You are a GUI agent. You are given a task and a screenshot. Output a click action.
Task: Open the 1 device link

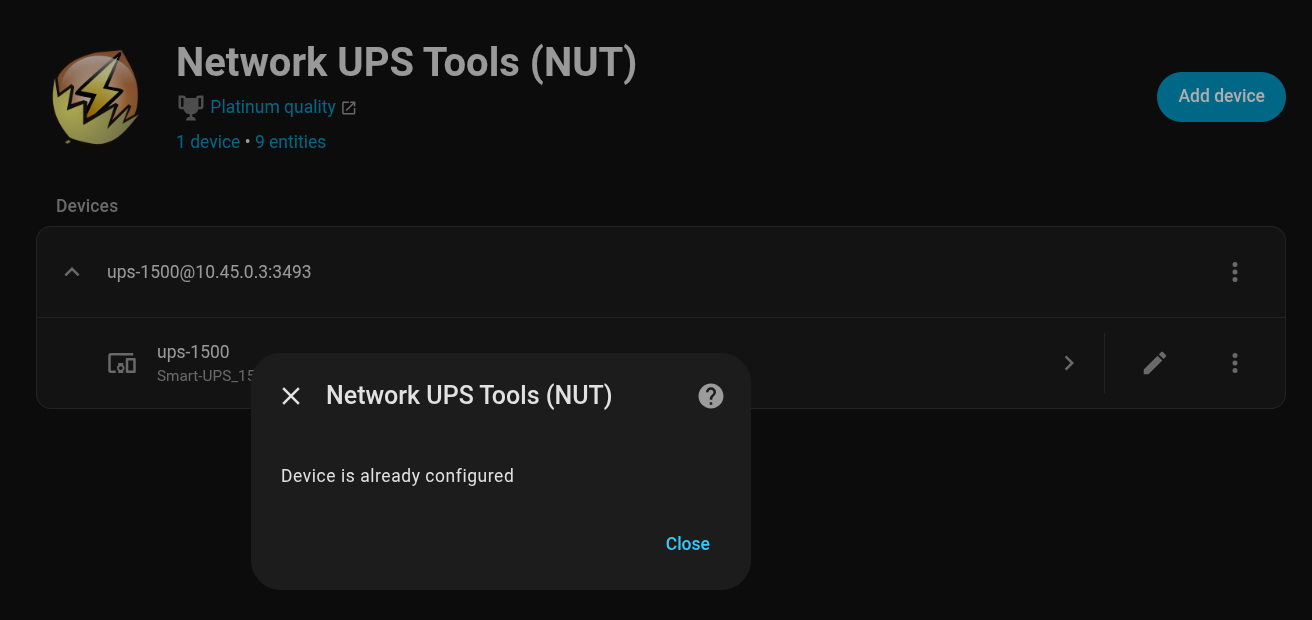point(208,142)
